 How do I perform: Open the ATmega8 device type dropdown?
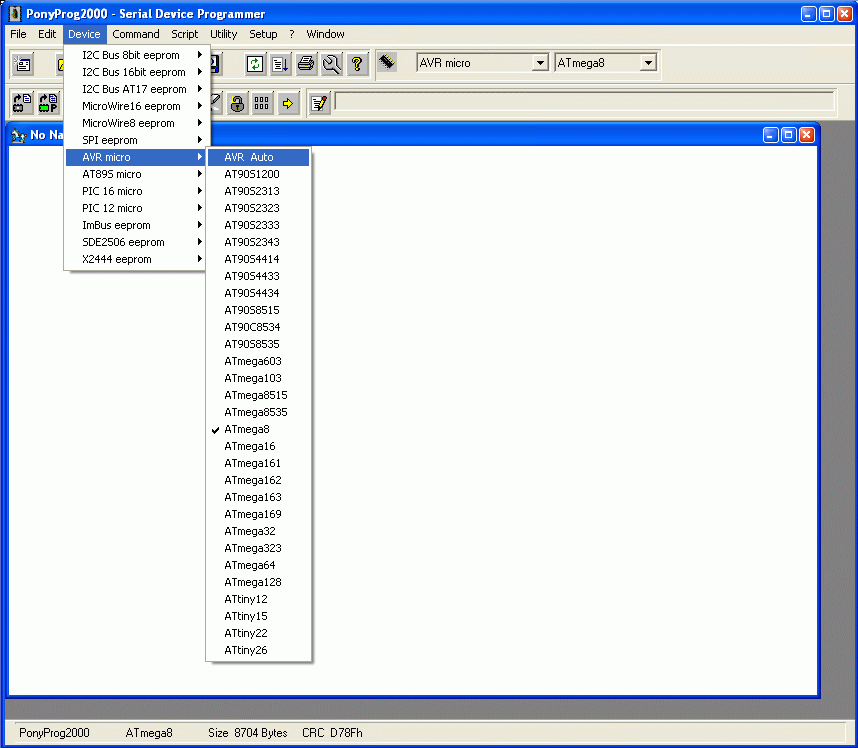(x=605, y=63)
